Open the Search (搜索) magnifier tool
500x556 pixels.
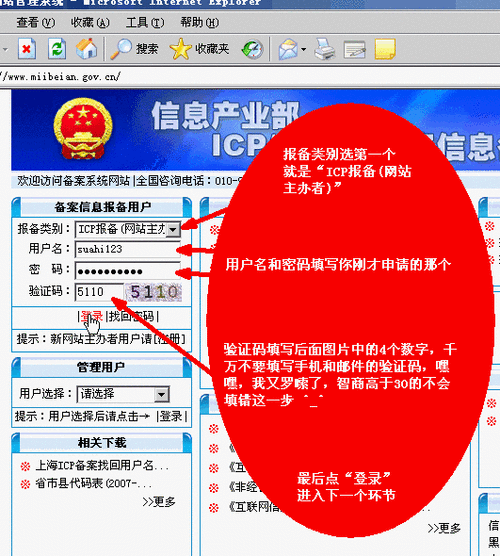click(134, 49)
